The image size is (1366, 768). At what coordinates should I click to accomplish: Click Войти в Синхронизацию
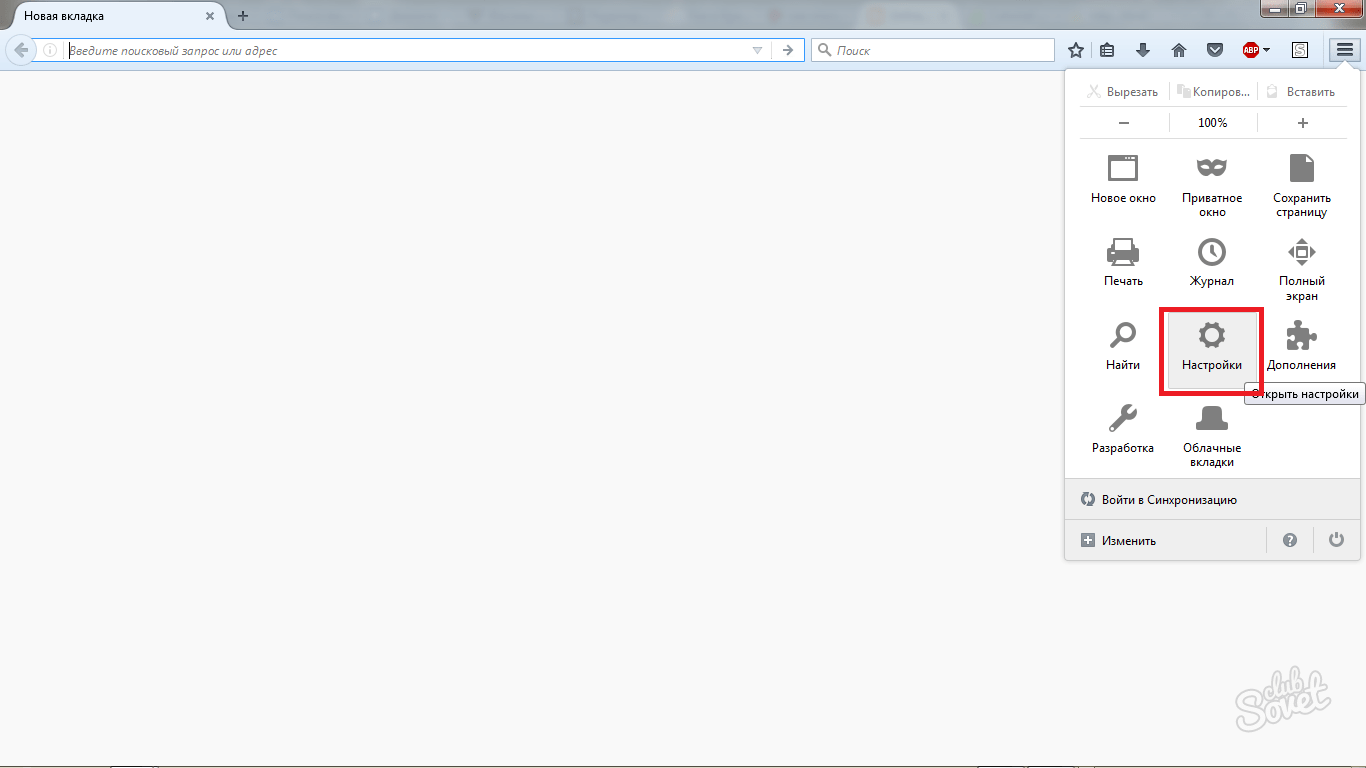point(1169,500)
